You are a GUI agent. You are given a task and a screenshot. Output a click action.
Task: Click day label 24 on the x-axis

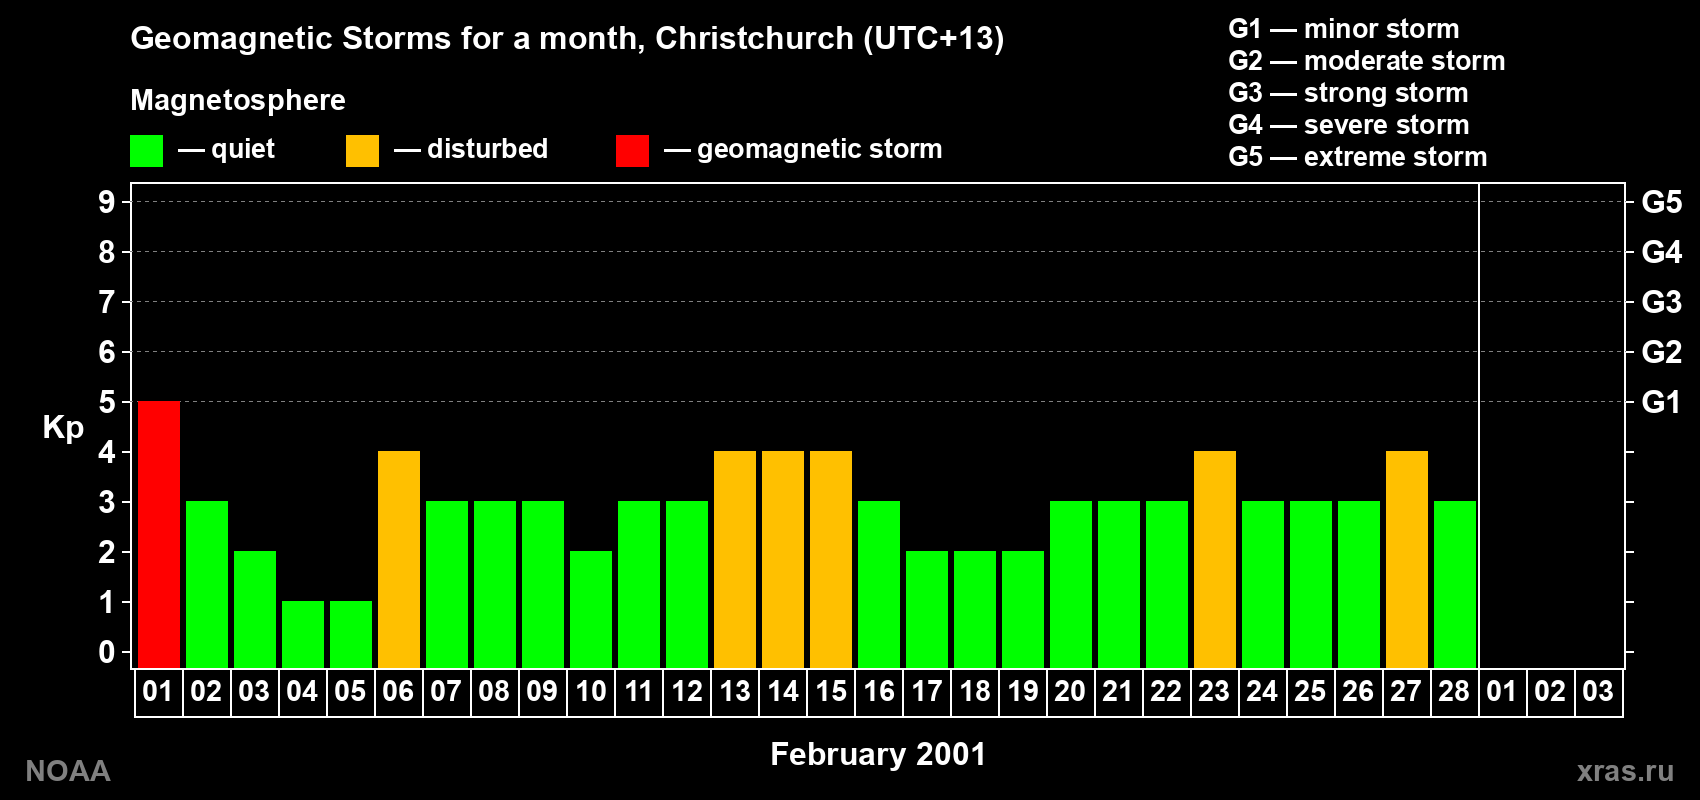1262,691
